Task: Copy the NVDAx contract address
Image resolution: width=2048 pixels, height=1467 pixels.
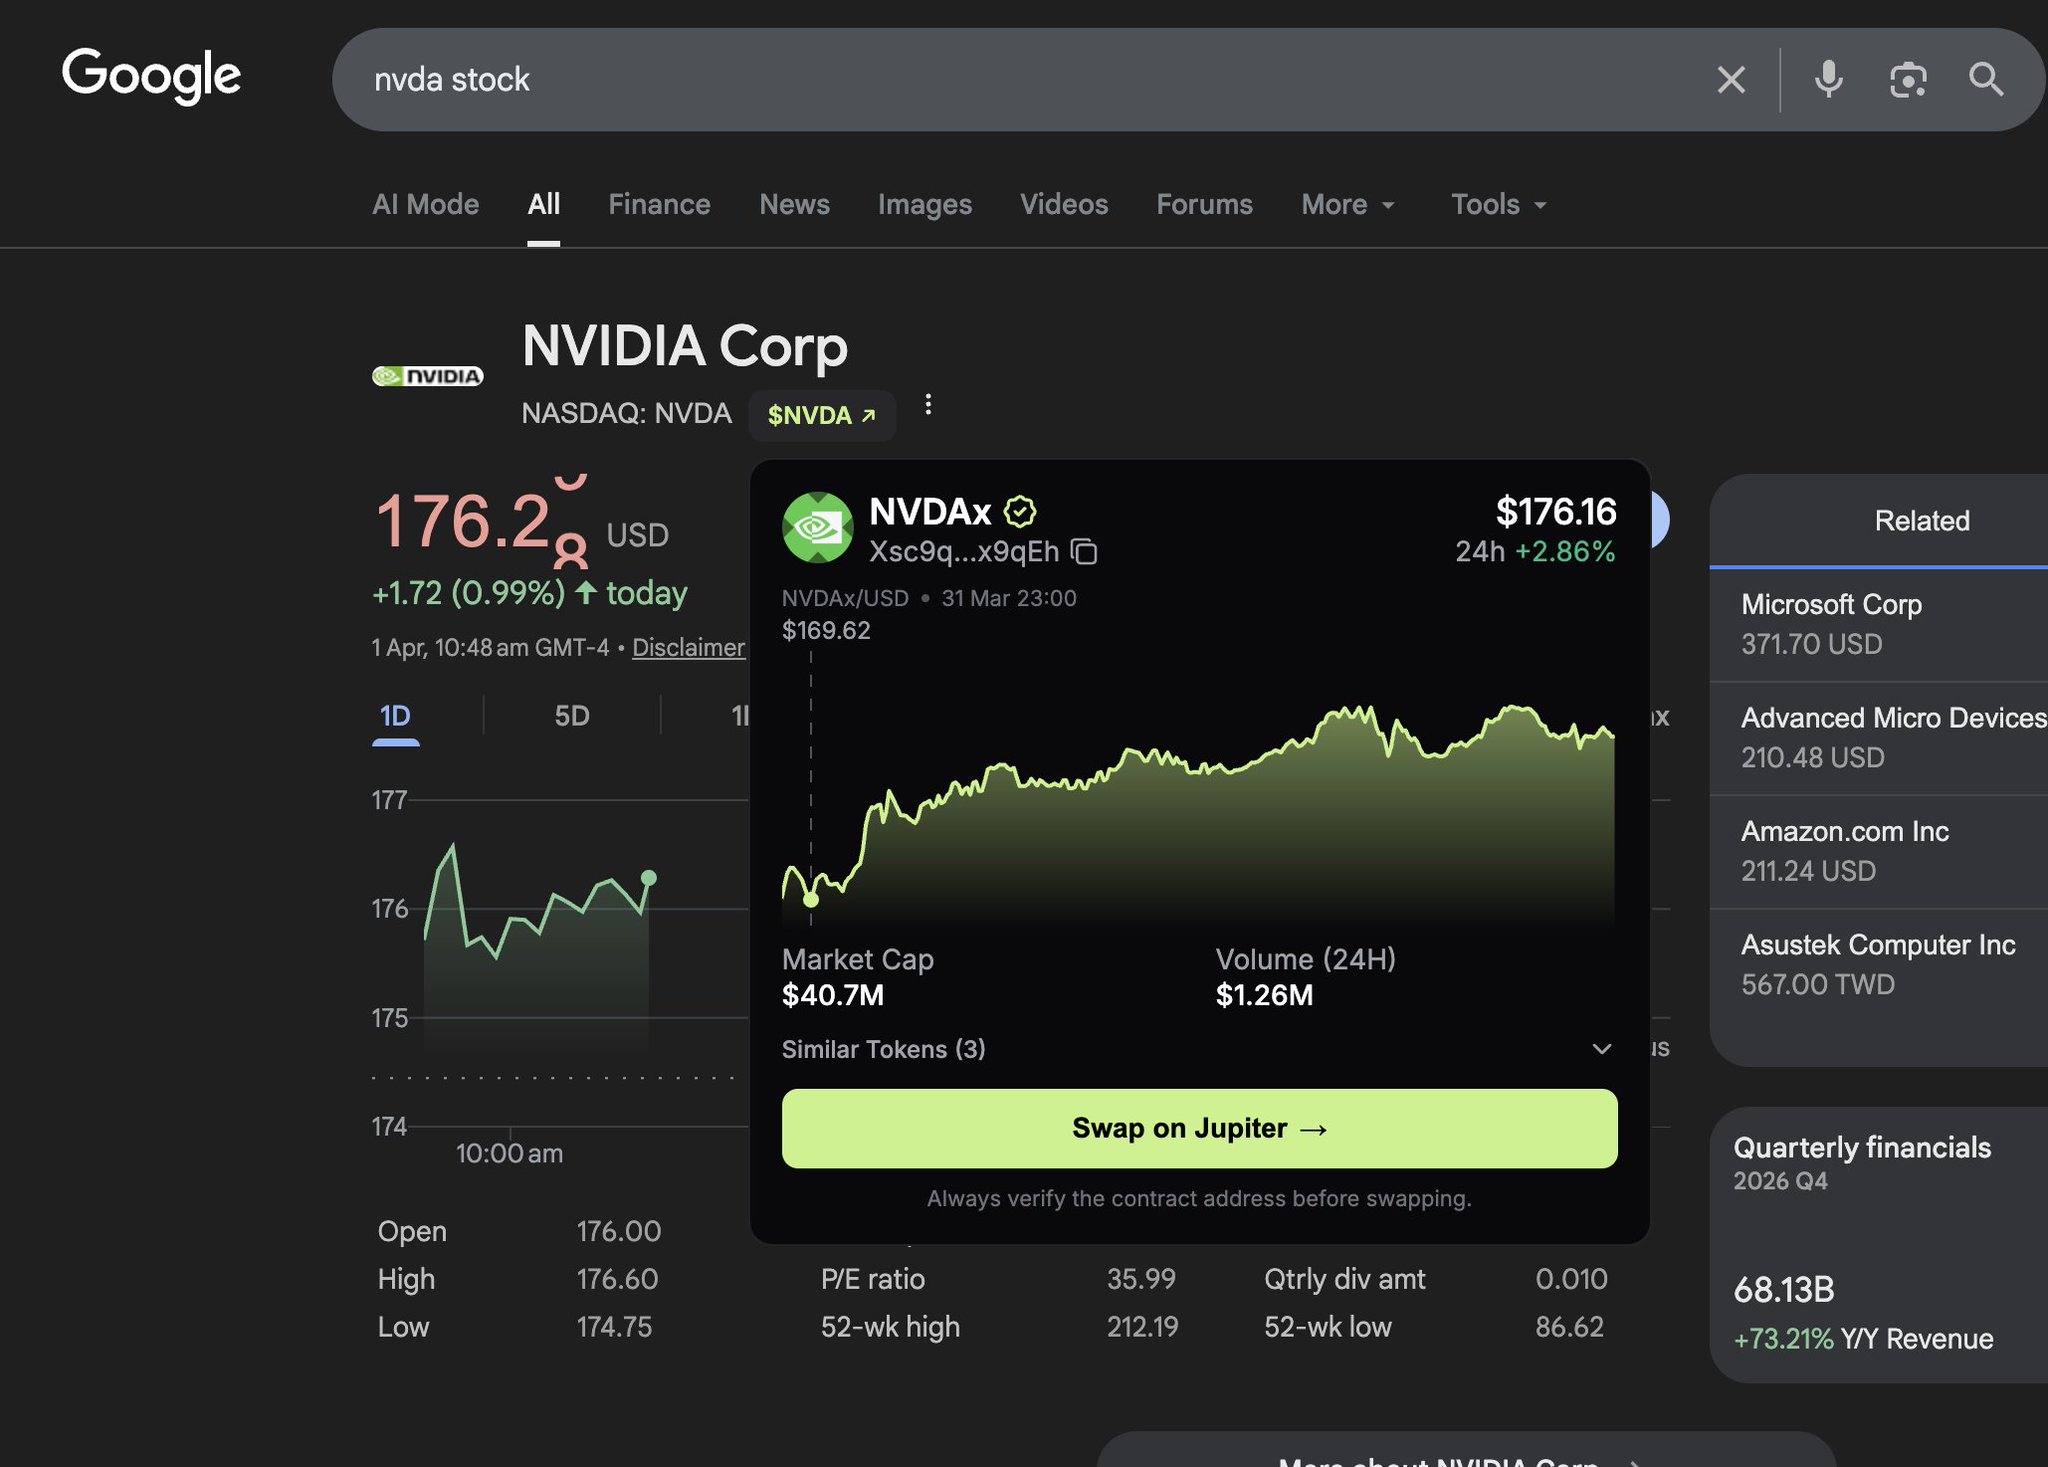Action: [1084, 552]
